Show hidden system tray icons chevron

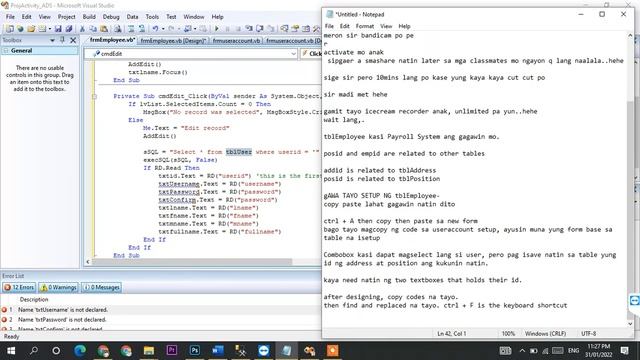pyautogui.click(x=522, y=351)
